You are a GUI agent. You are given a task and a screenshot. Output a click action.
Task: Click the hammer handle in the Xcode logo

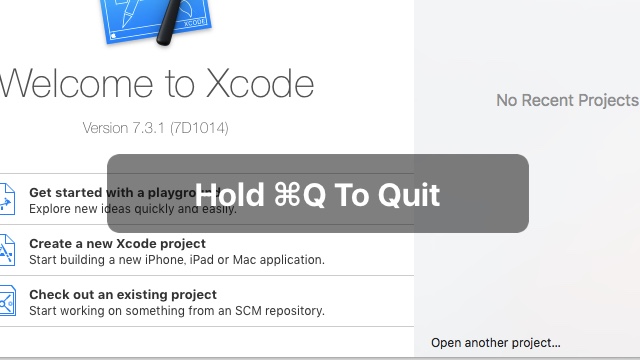coord(170,22)
